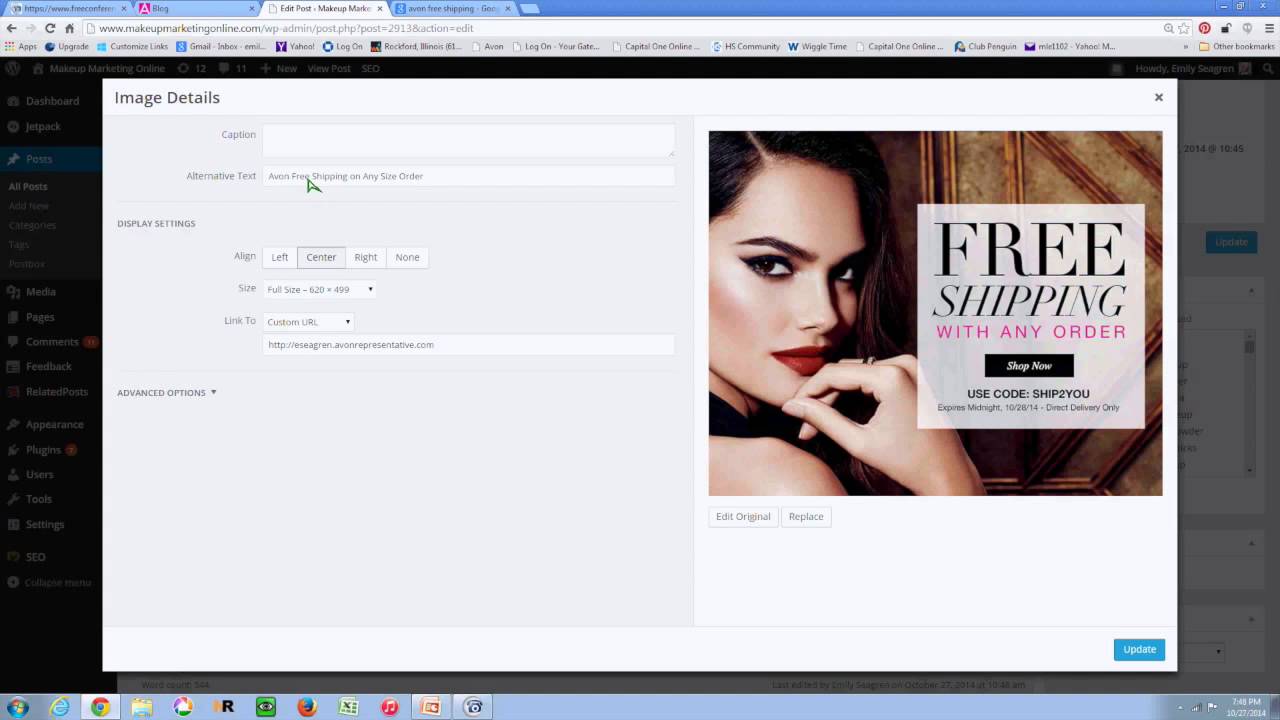Viewport: 1280px width, 720px height.
Task: Click the Replace image button
Action: pos(806,517)
